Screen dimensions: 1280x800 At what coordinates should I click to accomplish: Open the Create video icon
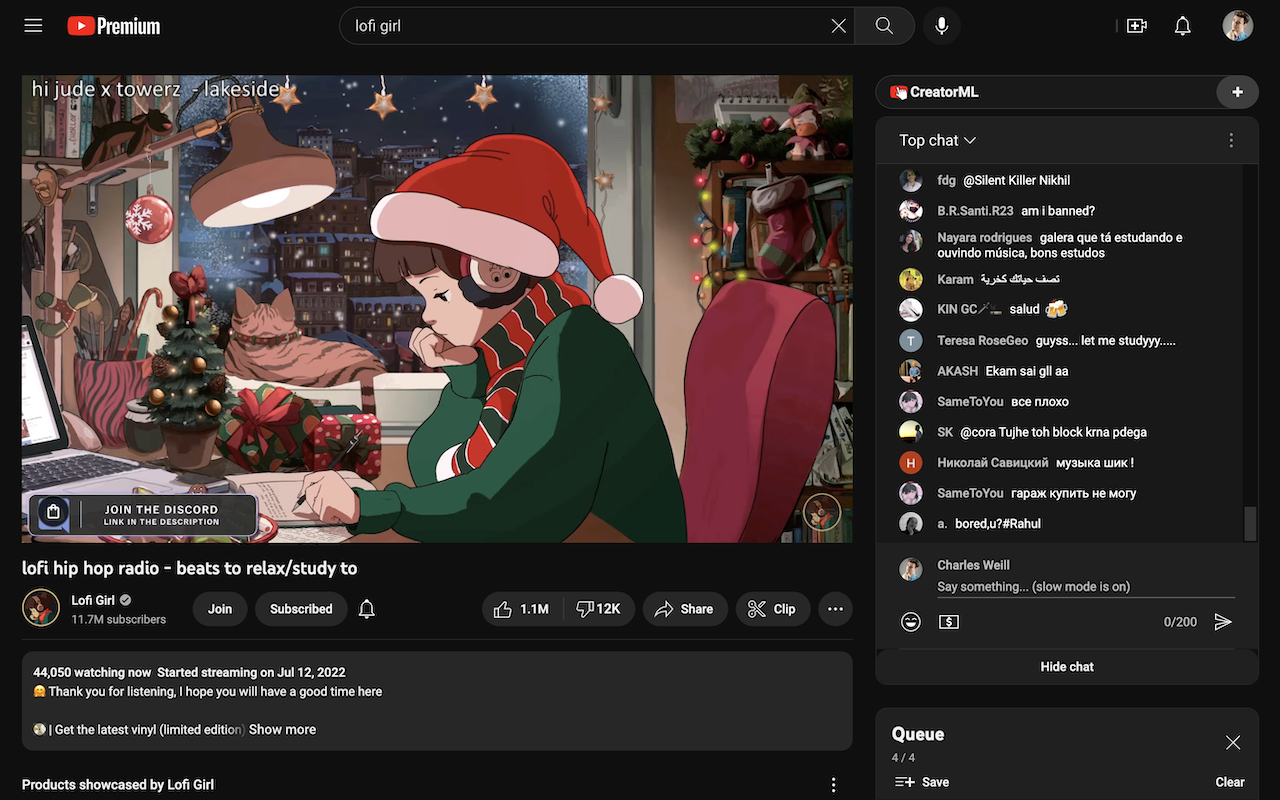pyautogui.click(x=1137, y=26)
